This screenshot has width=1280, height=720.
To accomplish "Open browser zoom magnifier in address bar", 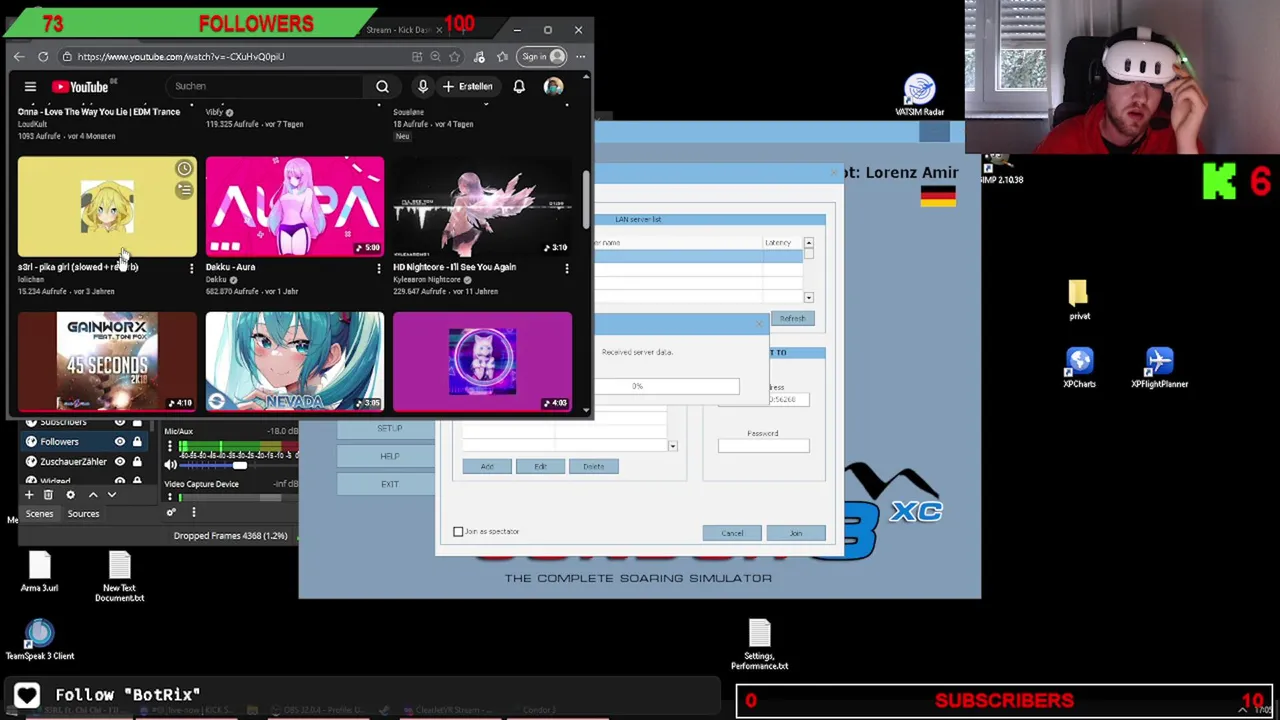I will [x=435, y=57].
